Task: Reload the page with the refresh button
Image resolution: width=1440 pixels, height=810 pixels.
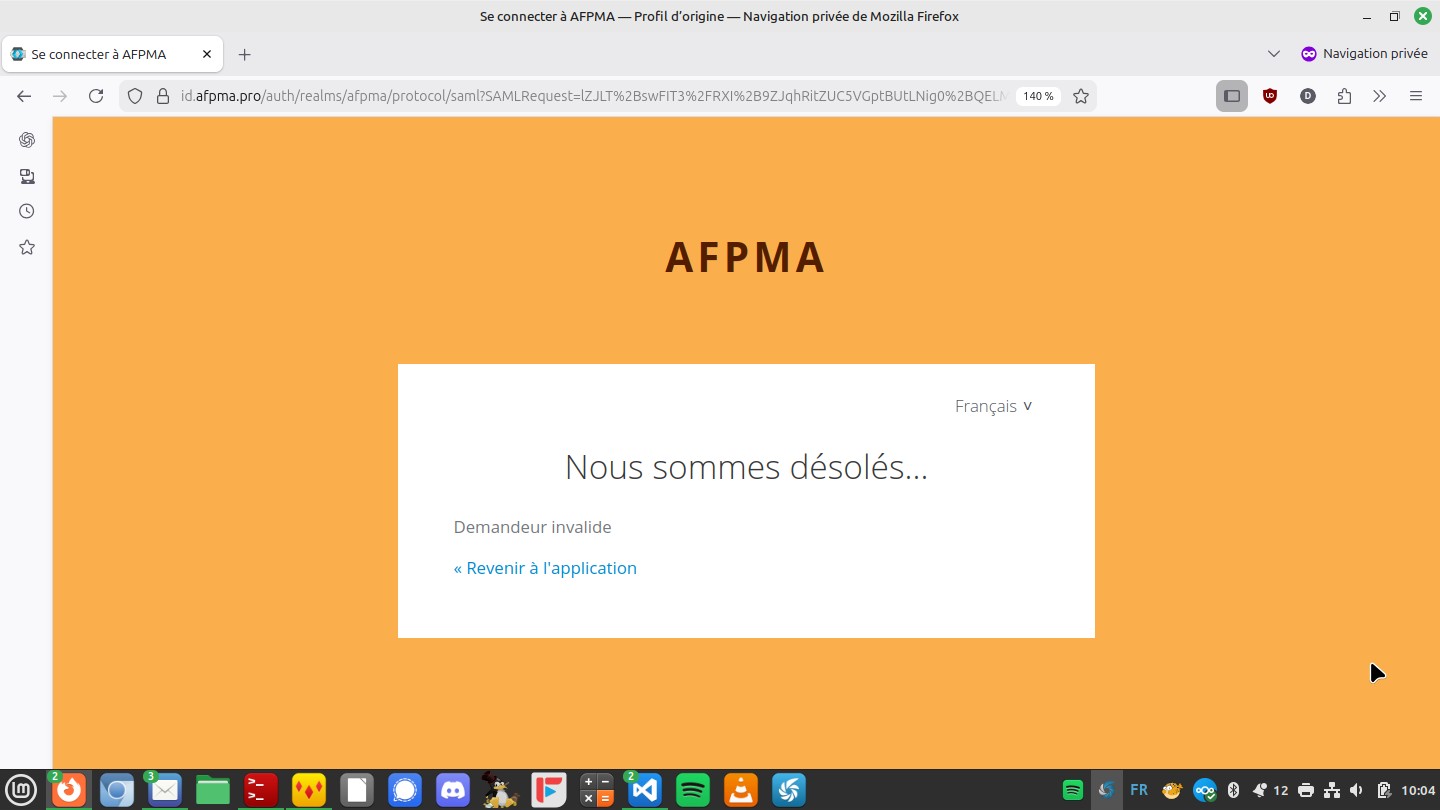Action: click(96, 96)
